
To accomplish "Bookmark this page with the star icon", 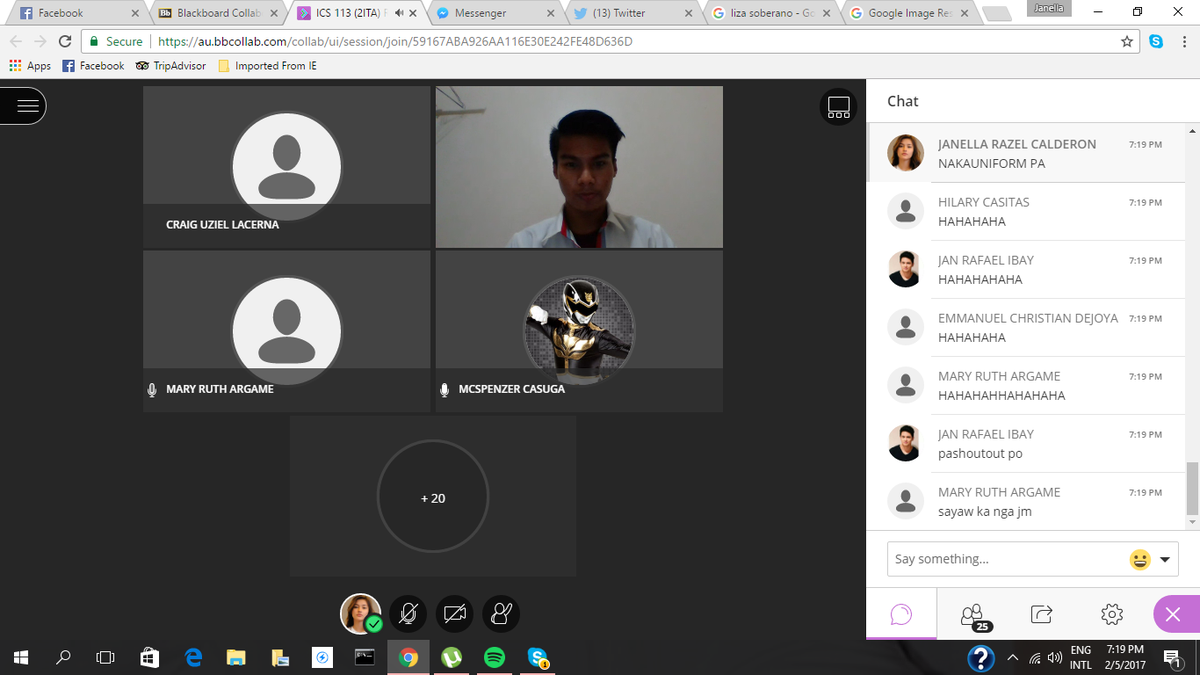I will 1127,42.
